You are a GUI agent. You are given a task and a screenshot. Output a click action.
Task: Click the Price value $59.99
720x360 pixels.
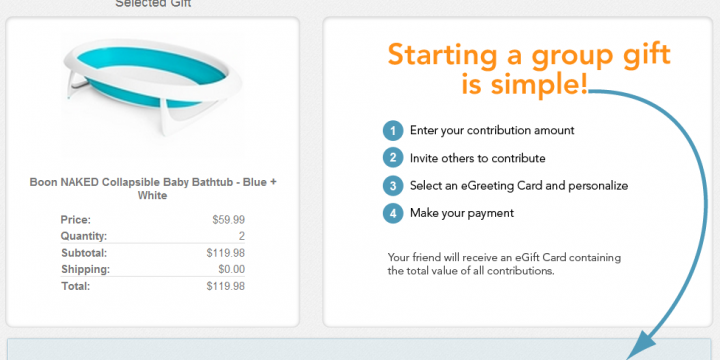click(228, 220)
